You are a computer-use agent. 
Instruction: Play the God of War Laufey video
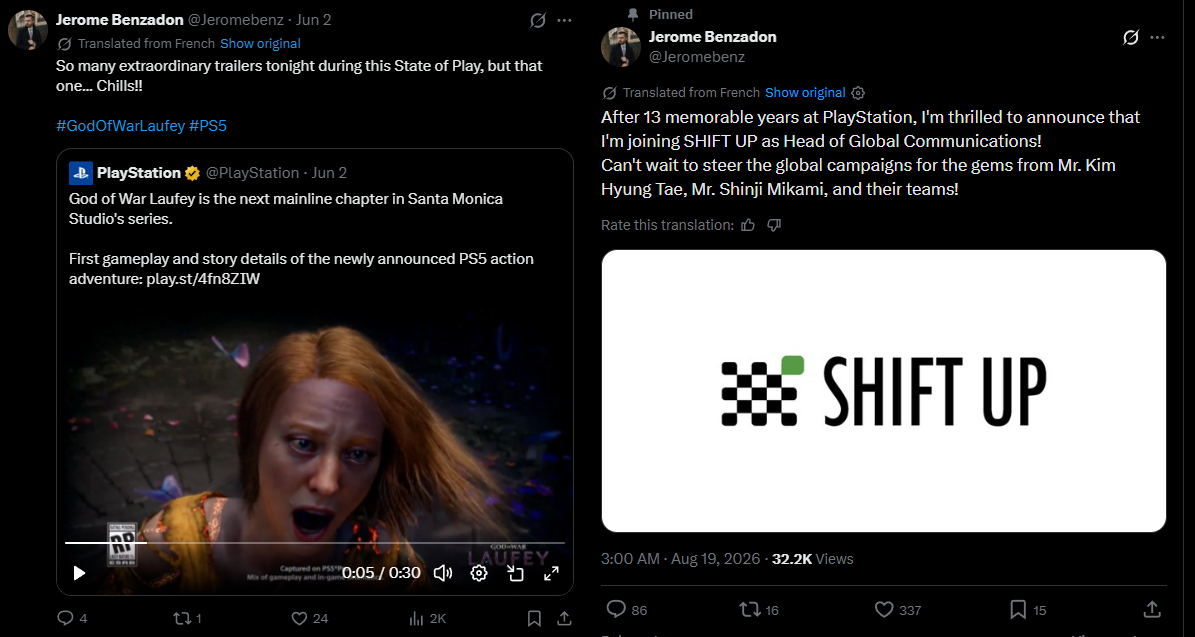click(79, 573)
